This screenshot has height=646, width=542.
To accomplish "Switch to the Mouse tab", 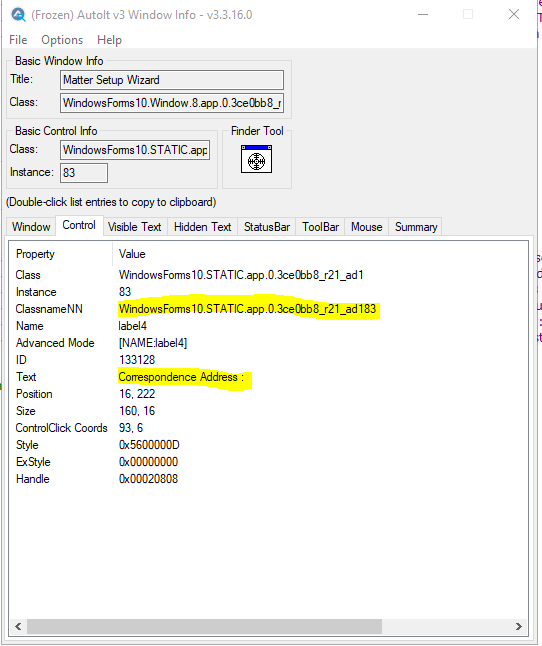I will (367, 227).
